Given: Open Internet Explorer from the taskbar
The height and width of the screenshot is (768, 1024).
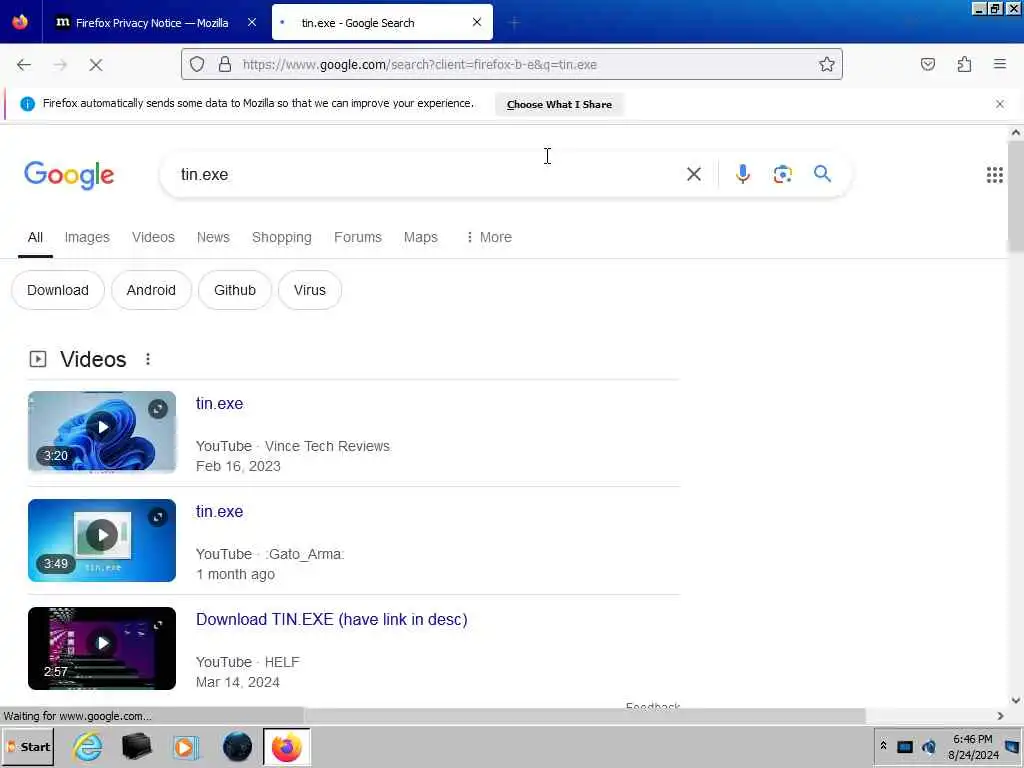Looking at the screenshot, I should tap(88, 746).
